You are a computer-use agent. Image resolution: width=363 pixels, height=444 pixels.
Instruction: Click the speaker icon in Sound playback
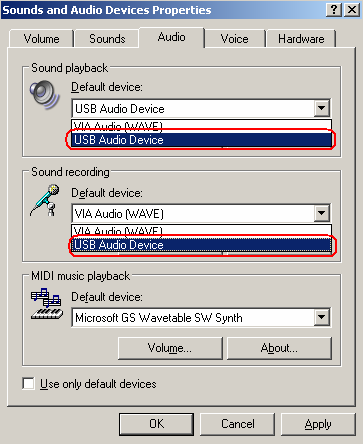coord(45,95)
